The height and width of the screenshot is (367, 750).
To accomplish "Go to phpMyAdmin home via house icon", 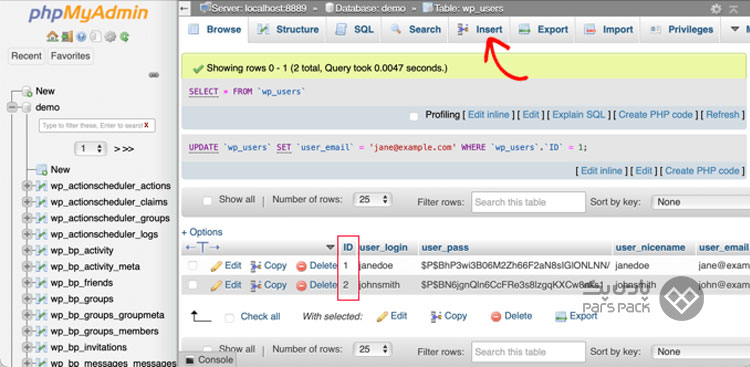I will [52, 36].
